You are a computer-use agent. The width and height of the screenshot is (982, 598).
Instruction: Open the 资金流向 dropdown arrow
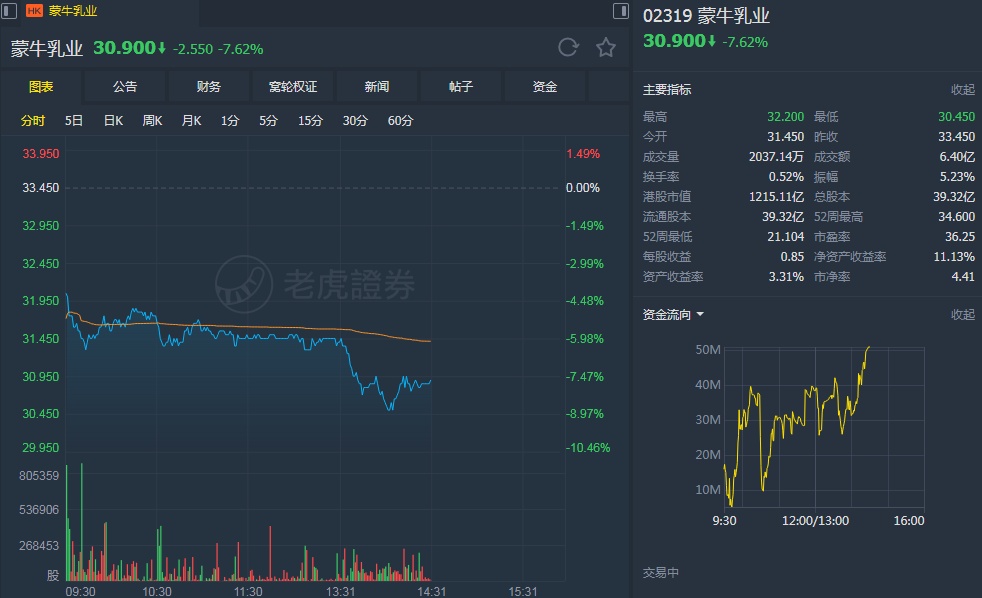pos(700,315)
